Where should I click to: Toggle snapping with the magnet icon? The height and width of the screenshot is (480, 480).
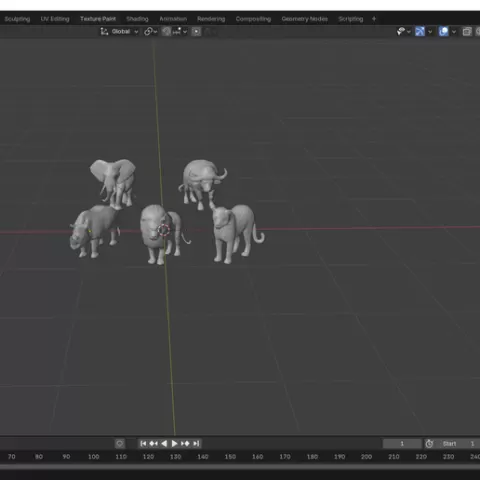[x=166, y=32]
